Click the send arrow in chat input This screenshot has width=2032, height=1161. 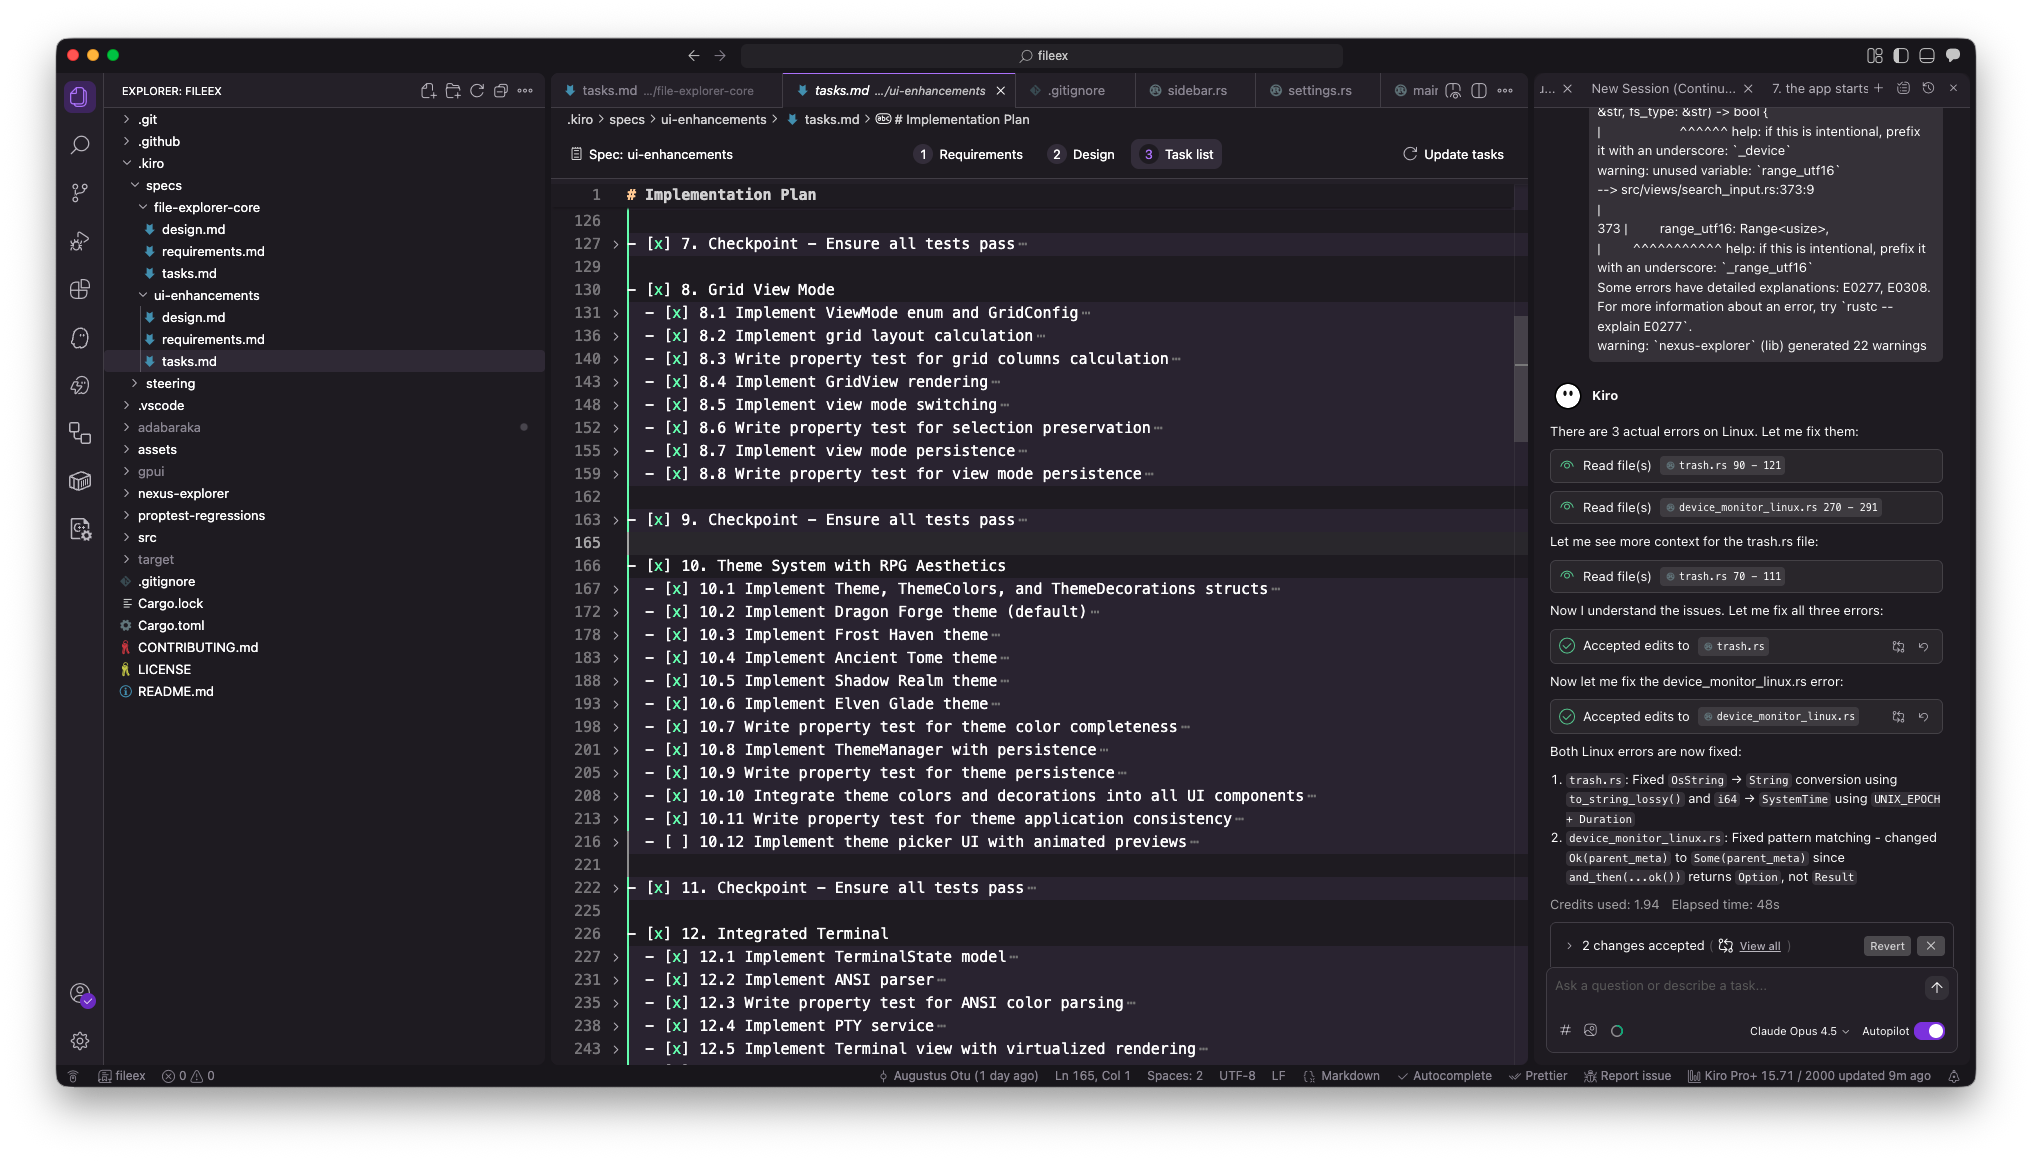pyautogui.click(x=1936, y=987)
